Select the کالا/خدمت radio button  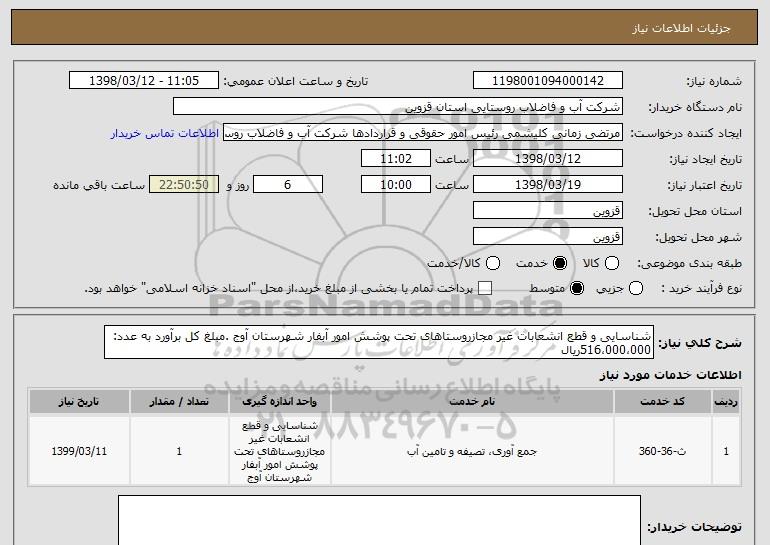[x=493, y=263]
